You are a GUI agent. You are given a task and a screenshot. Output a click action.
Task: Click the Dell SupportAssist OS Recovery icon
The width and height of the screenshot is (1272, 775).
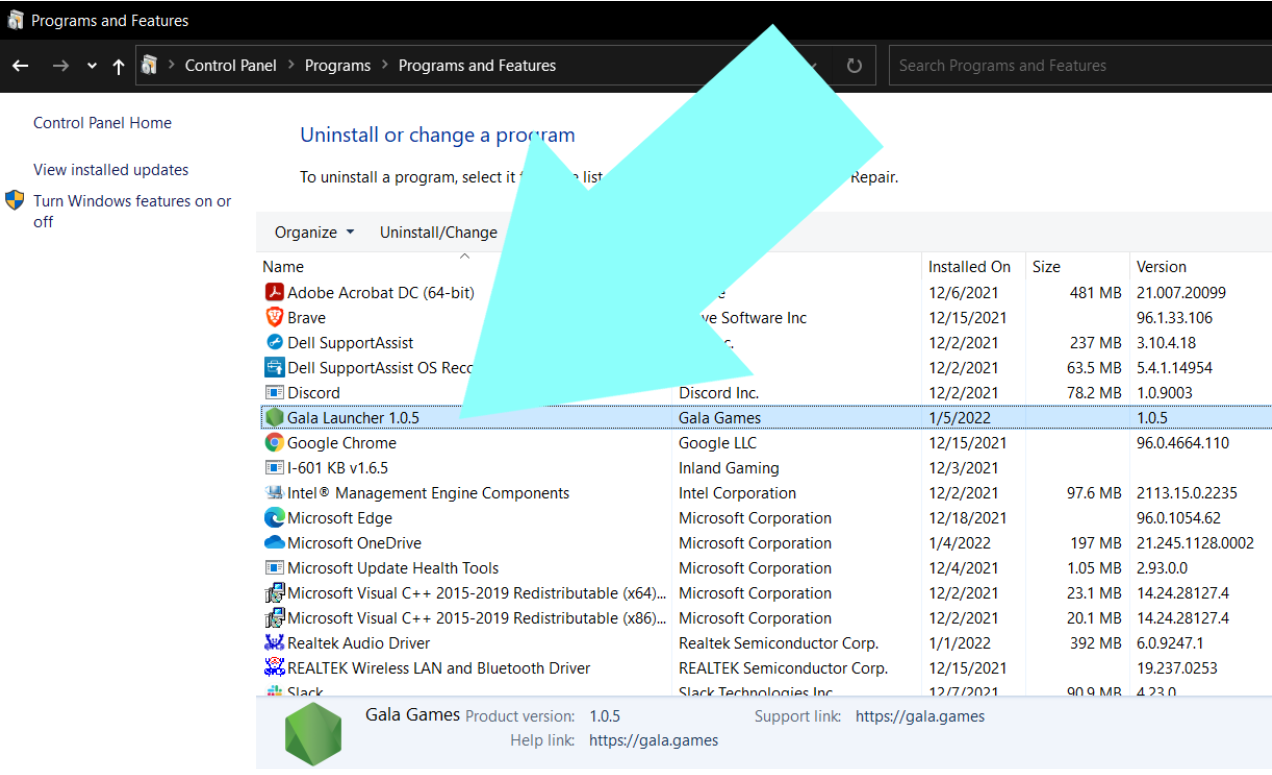274,368
